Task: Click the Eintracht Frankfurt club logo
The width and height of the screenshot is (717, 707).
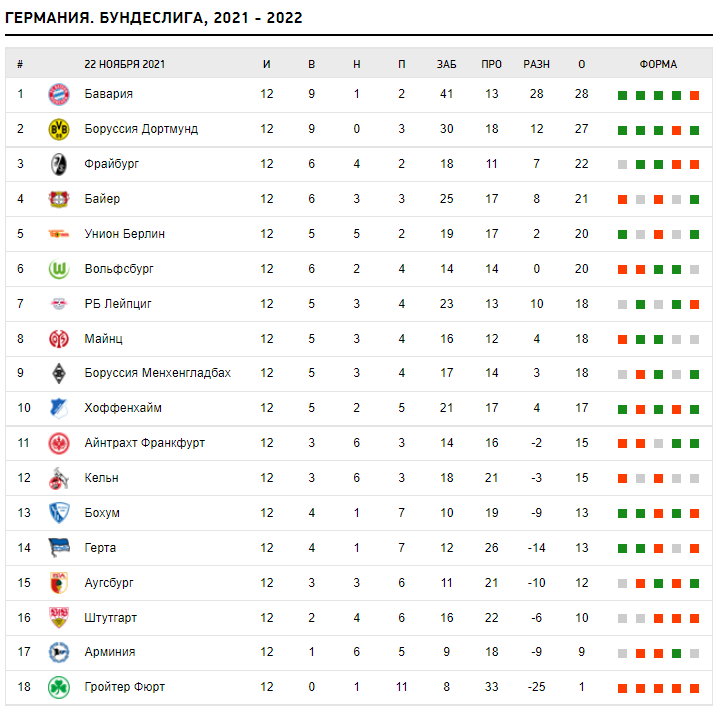Action: point(59,443)
